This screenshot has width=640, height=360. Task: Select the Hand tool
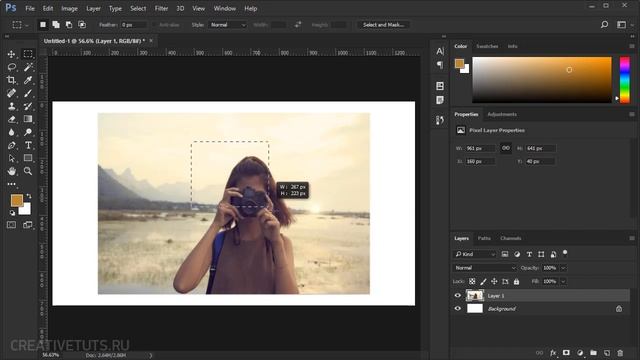[x=11, y=171]
